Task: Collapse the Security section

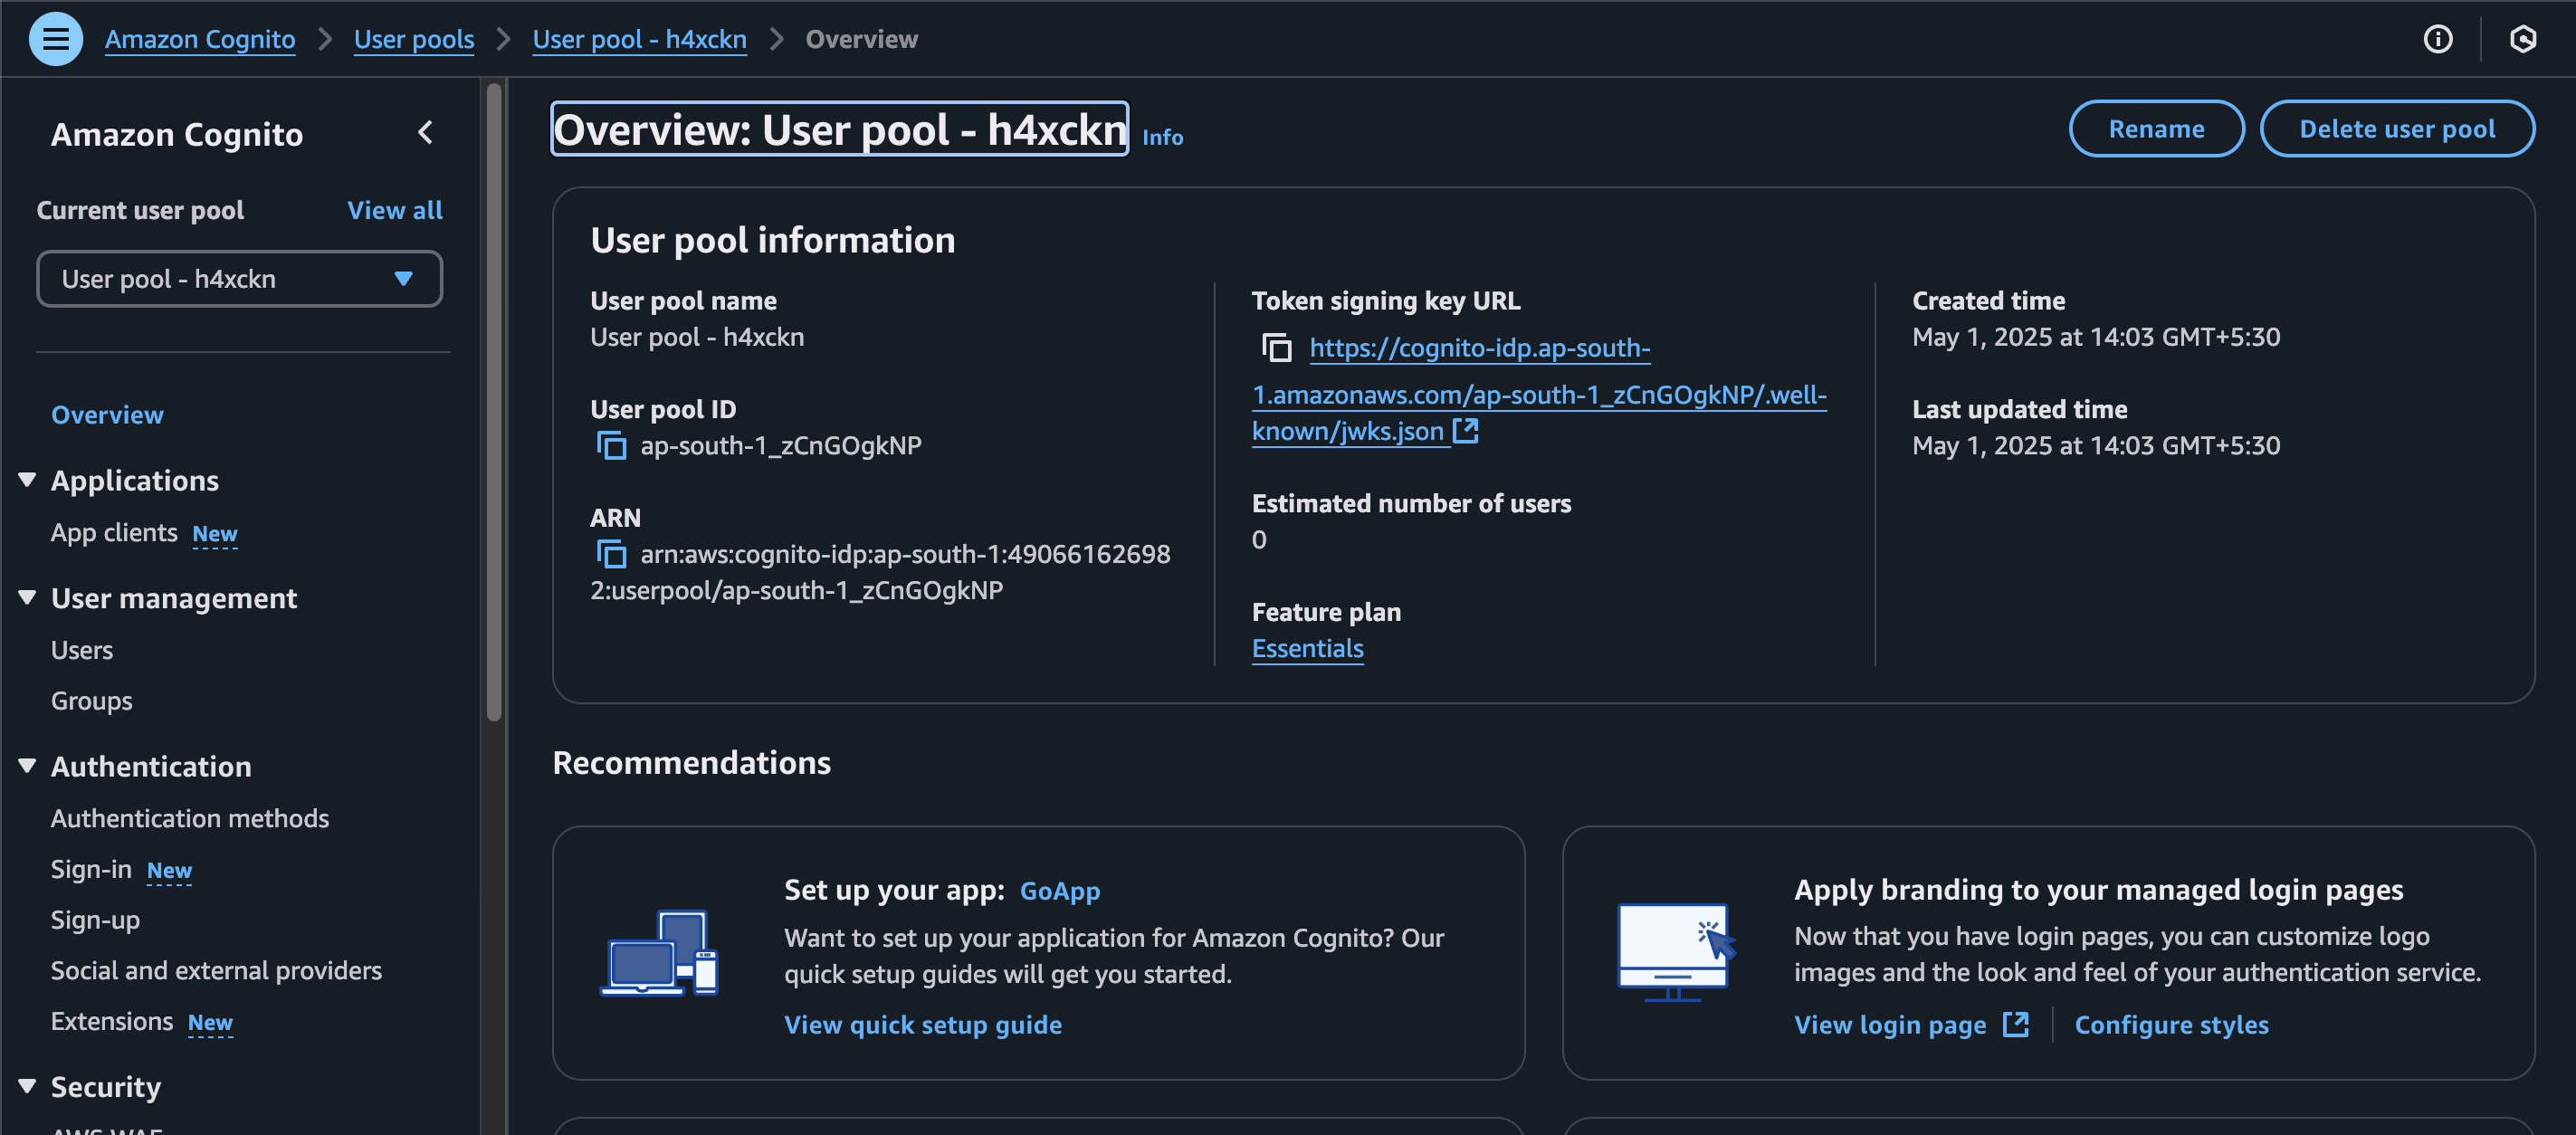Action: coord(28,1086)
